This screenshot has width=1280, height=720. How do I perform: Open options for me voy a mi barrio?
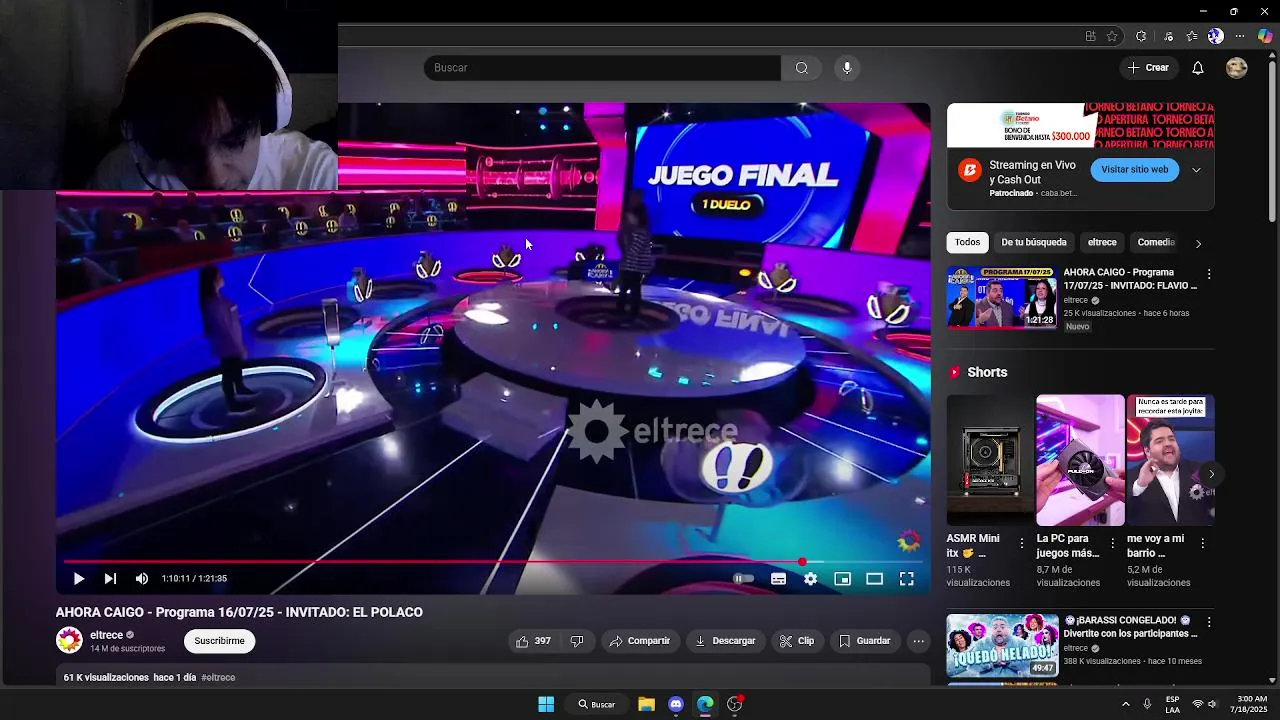click(x=1202, y=543)
